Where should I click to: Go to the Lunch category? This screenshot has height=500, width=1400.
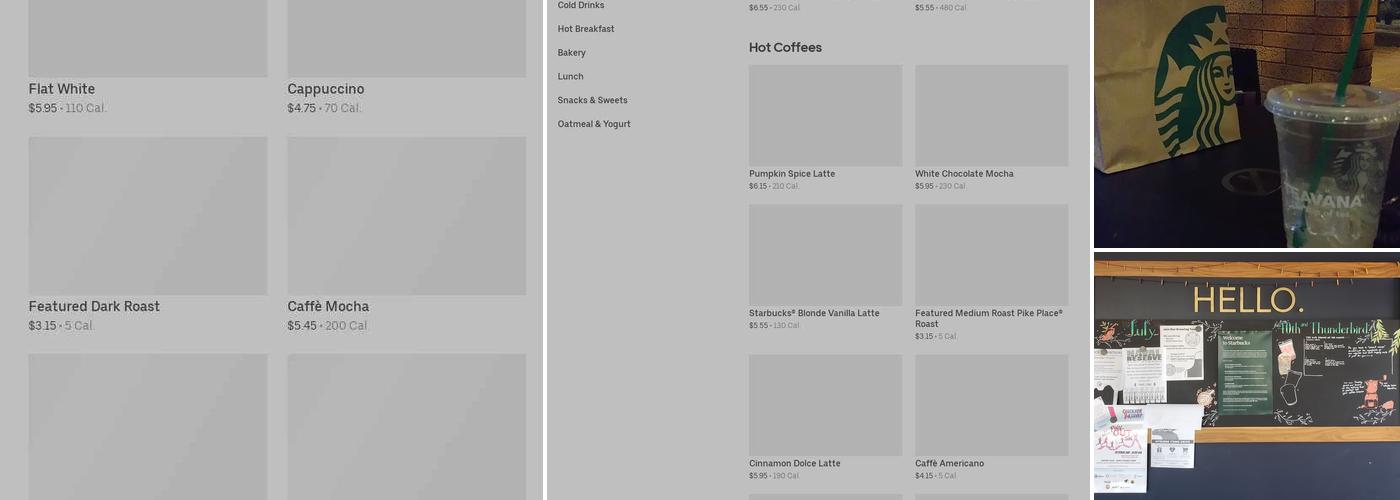(571, 77)
